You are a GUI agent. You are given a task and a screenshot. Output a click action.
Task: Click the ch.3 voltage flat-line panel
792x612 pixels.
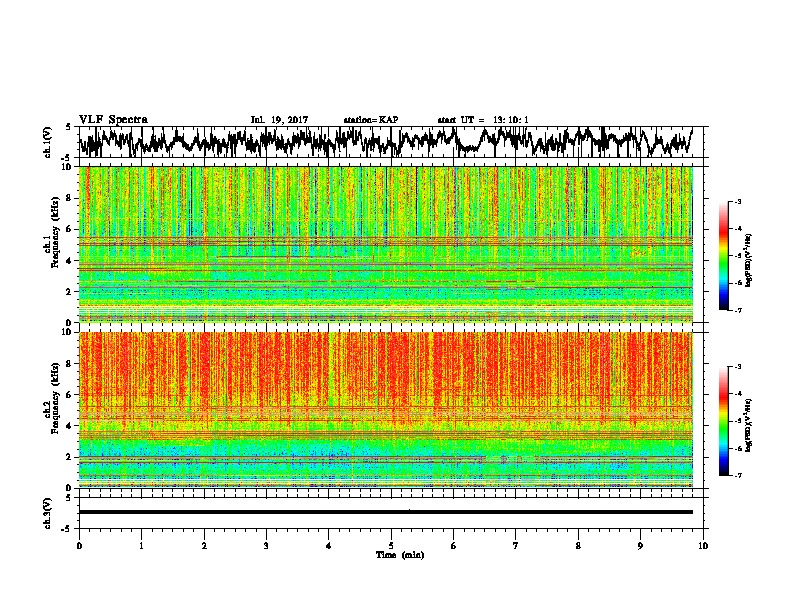point(391,513)
